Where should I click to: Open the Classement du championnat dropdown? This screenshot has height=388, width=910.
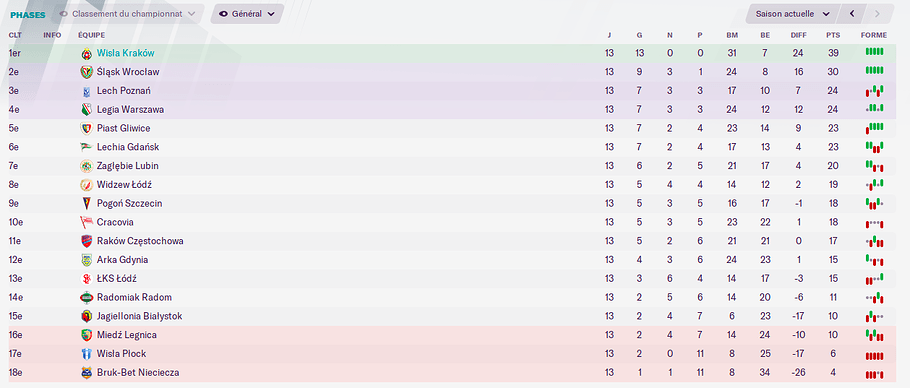[x=128, y=14]
